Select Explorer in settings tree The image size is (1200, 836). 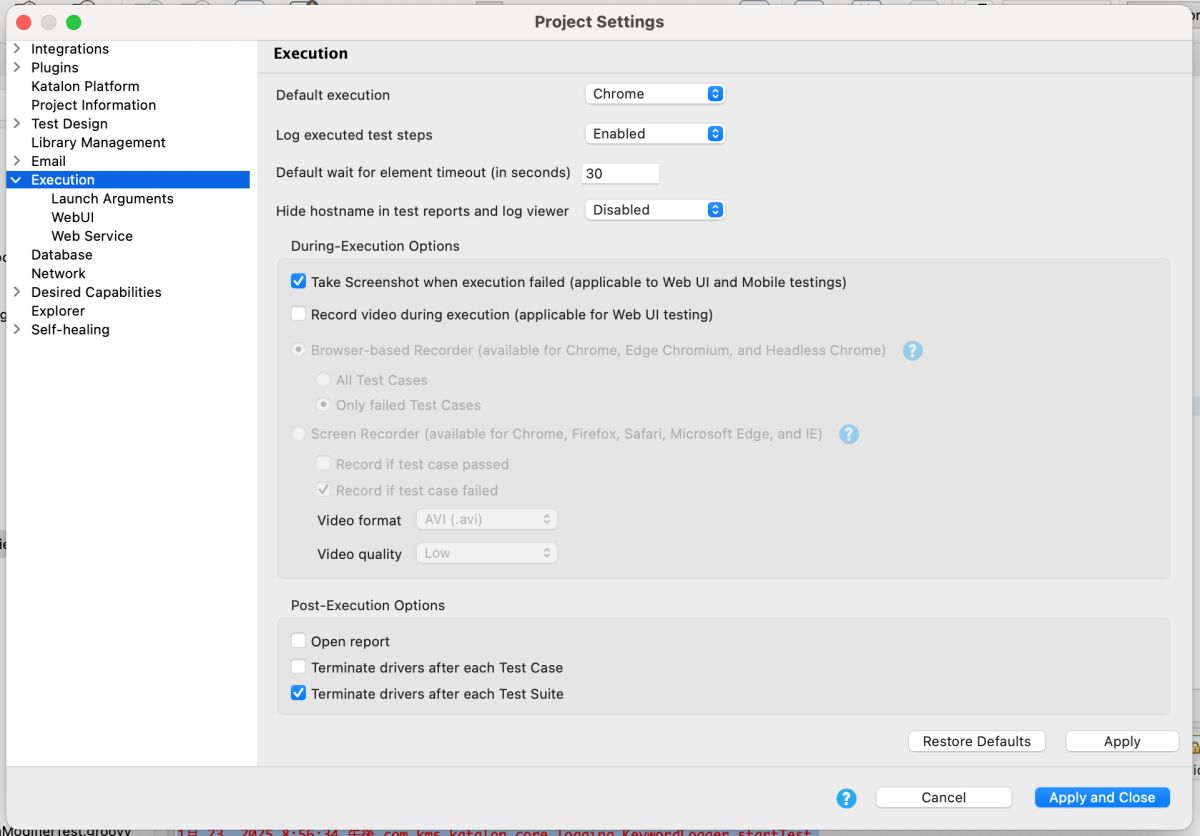tap(58, 311)
